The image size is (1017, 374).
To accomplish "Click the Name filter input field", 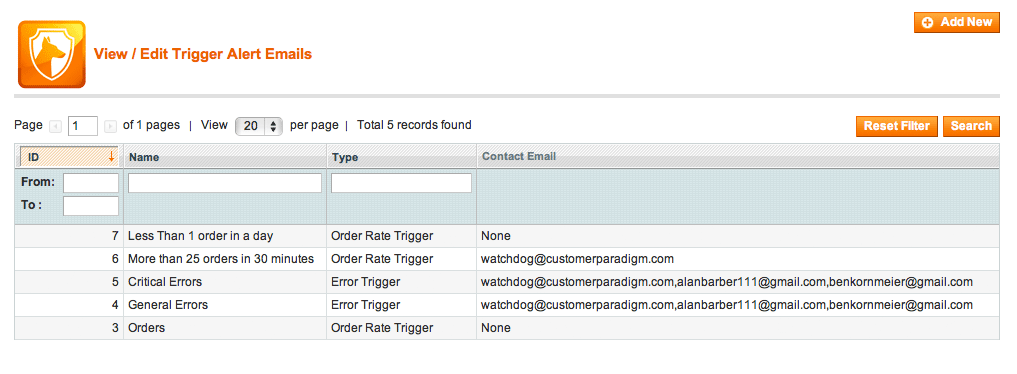I will 225,183.
